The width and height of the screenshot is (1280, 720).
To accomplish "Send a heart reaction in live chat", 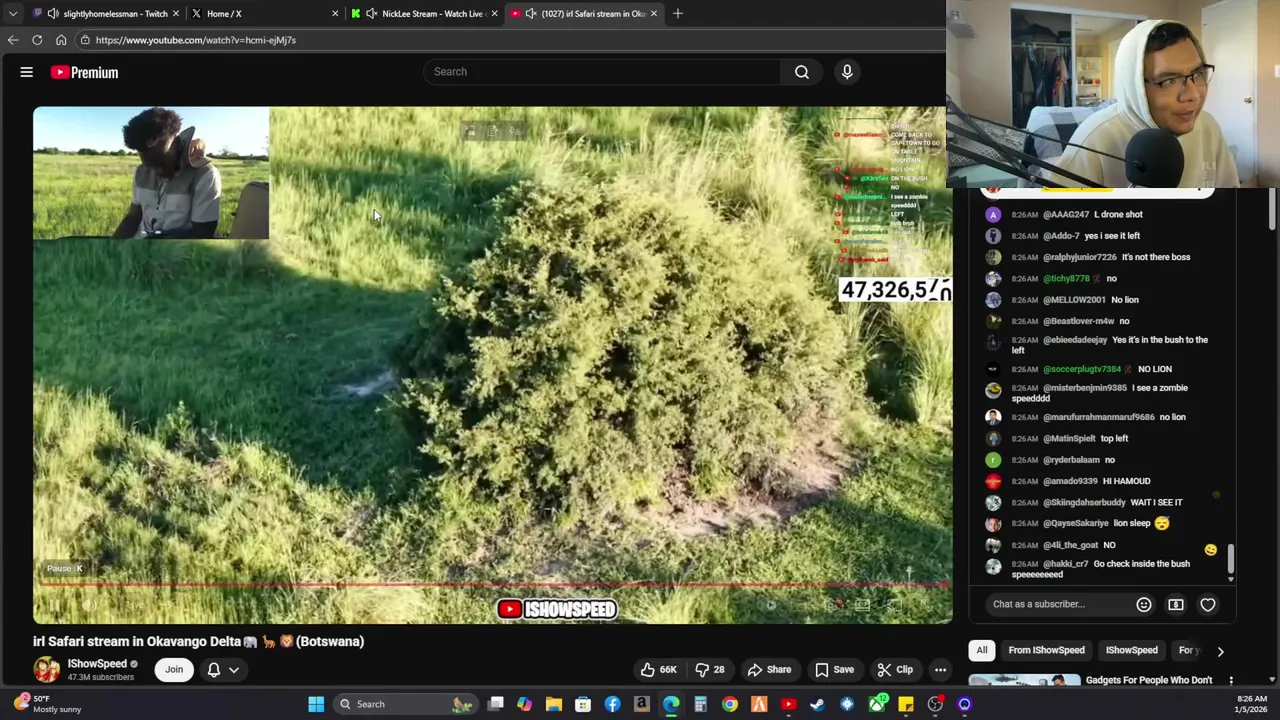I will (x=1208, y=604).
